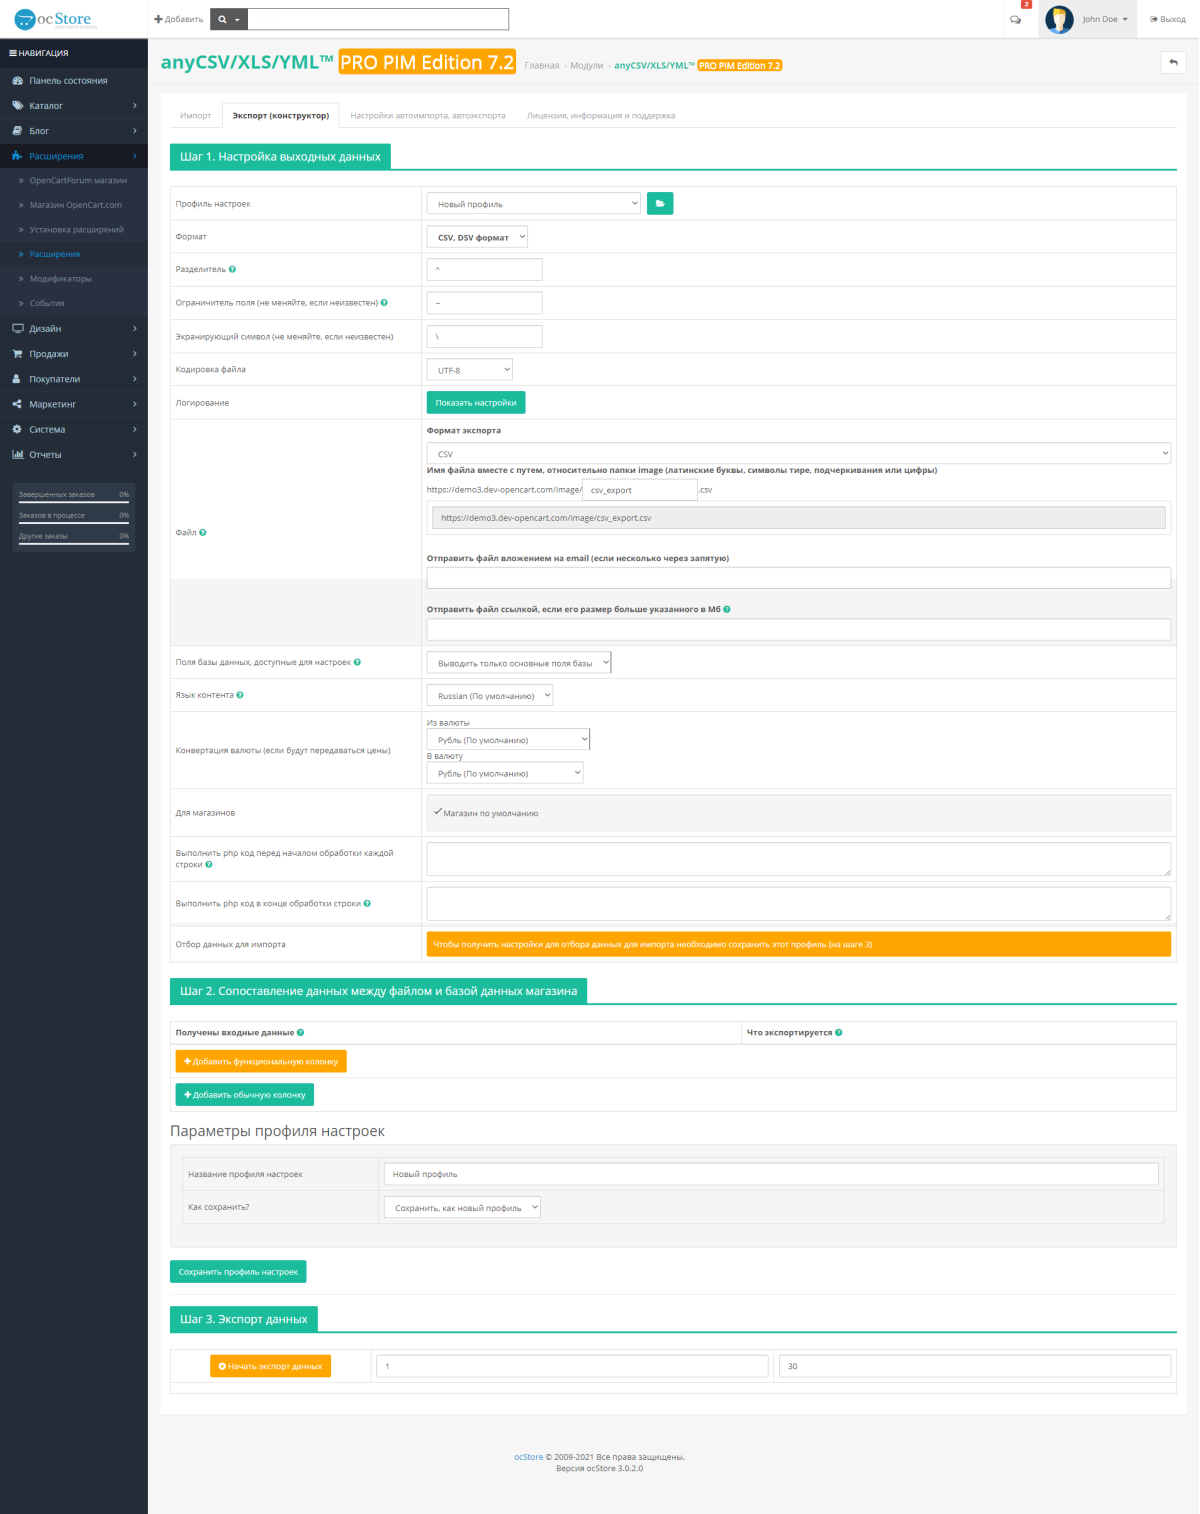Click help icon beside php код в конце
This screenshot has height=1514, width=1200.
367,903
